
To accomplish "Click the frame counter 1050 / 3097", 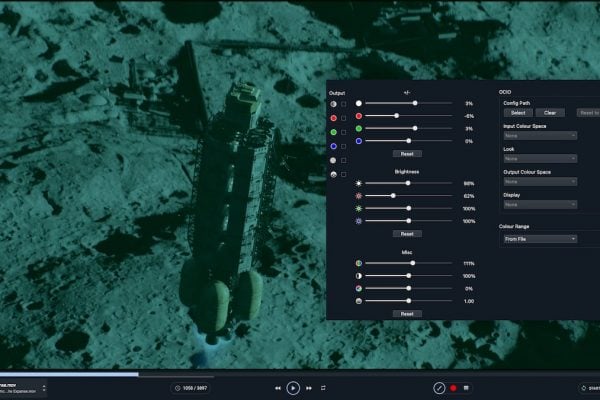I will [x=191, y=388].
